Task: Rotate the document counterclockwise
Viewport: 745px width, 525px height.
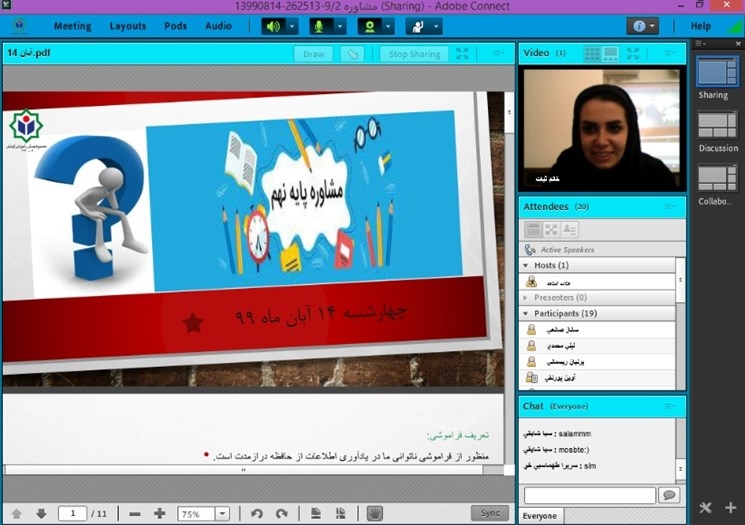Action: [x=256, y=513]
